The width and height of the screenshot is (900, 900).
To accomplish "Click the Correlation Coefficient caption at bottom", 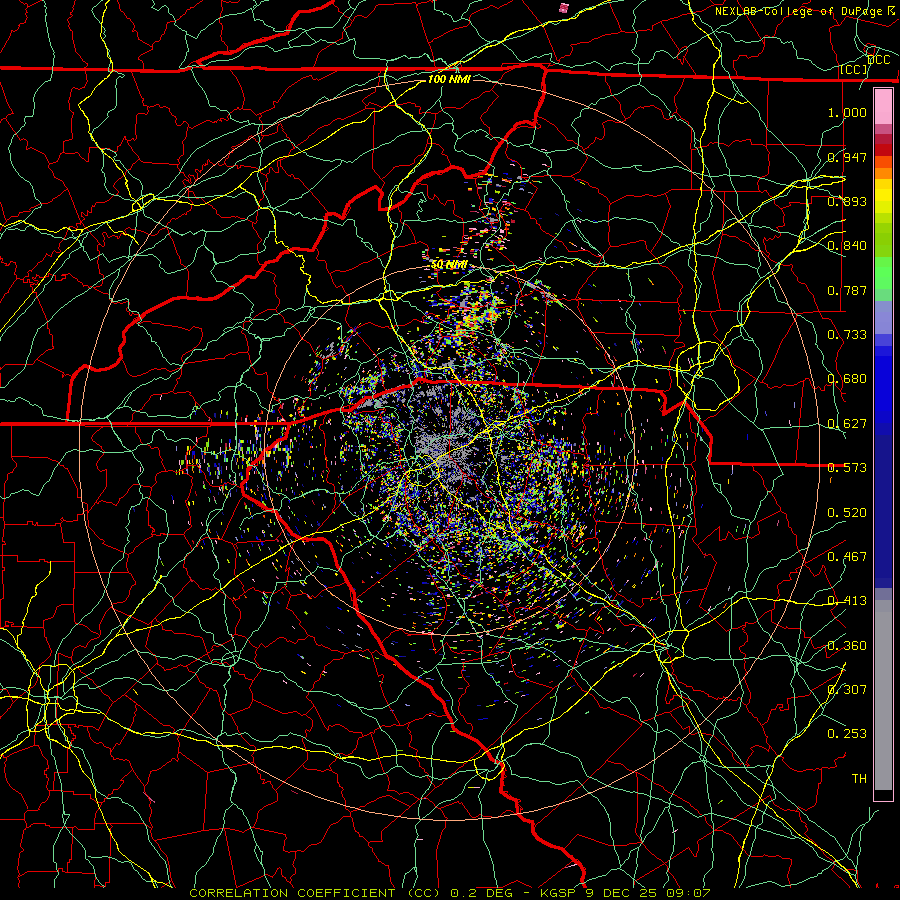I will pos(450,893).
